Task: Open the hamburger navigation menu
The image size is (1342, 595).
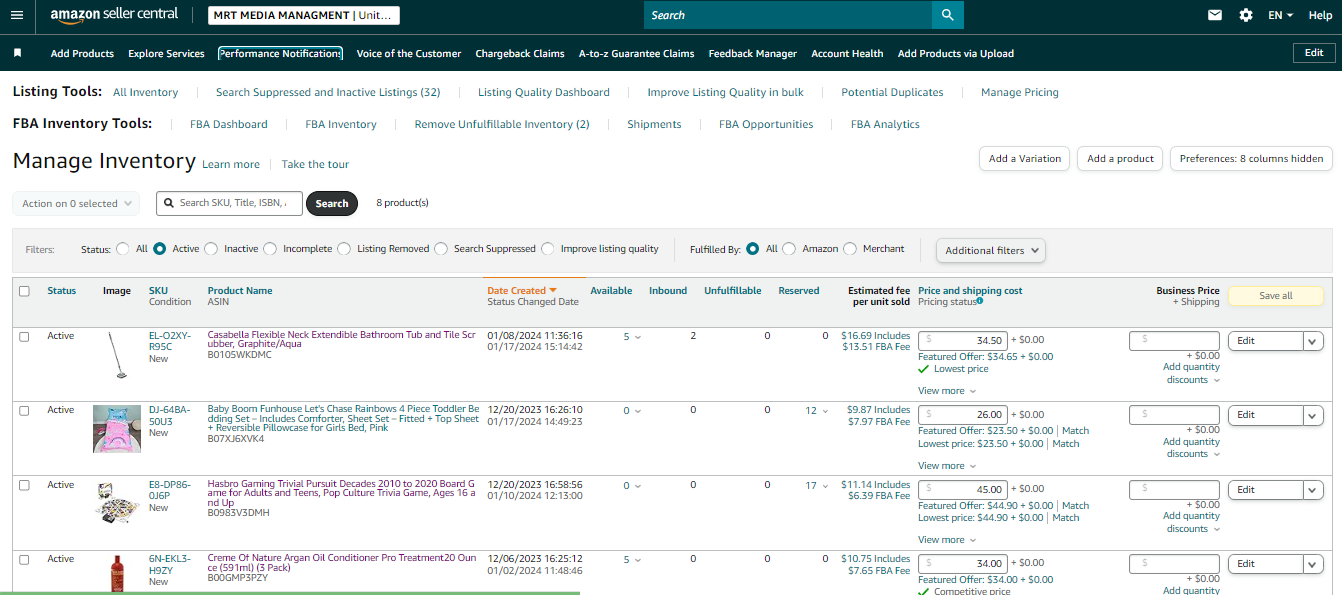Action: [17, 15]
